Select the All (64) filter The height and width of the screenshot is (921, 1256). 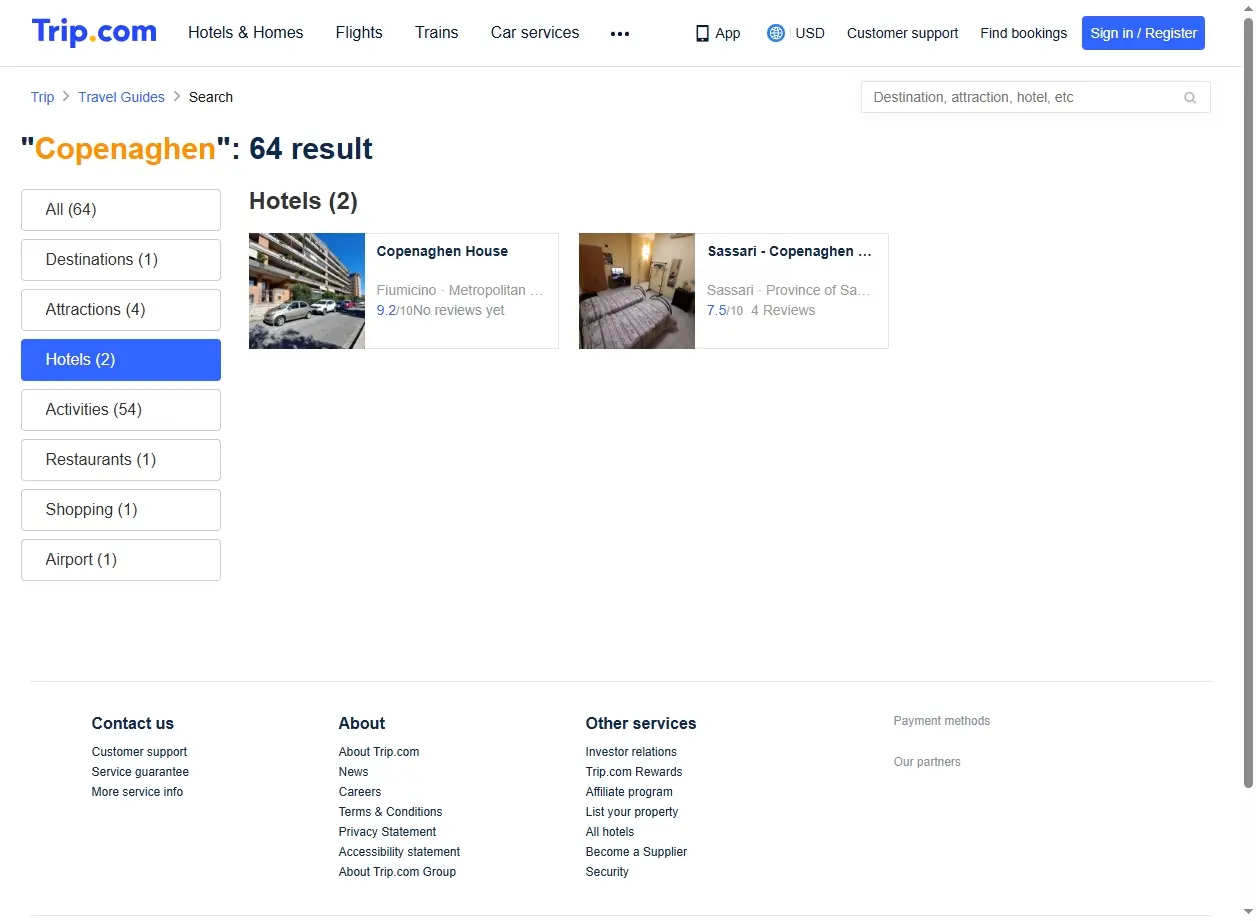pos(121,210)
